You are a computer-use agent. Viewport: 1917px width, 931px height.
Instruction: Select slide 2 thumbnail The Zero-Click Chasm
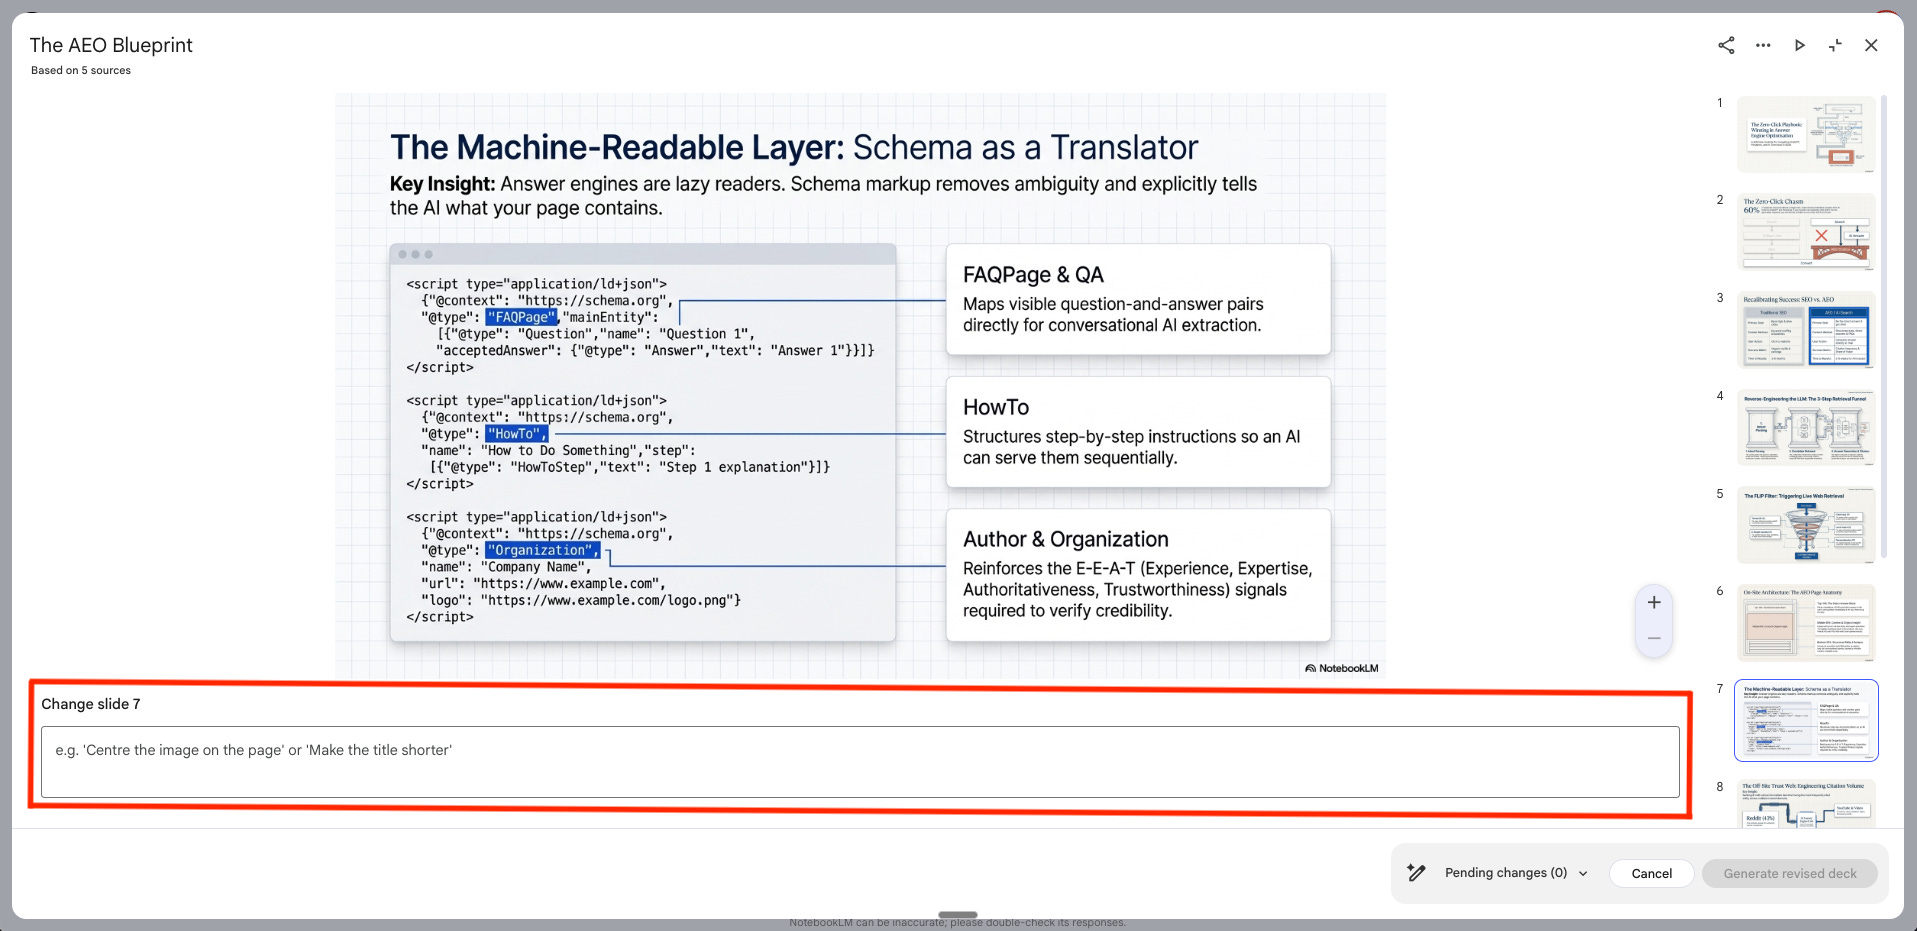(x=1806, y=232)
